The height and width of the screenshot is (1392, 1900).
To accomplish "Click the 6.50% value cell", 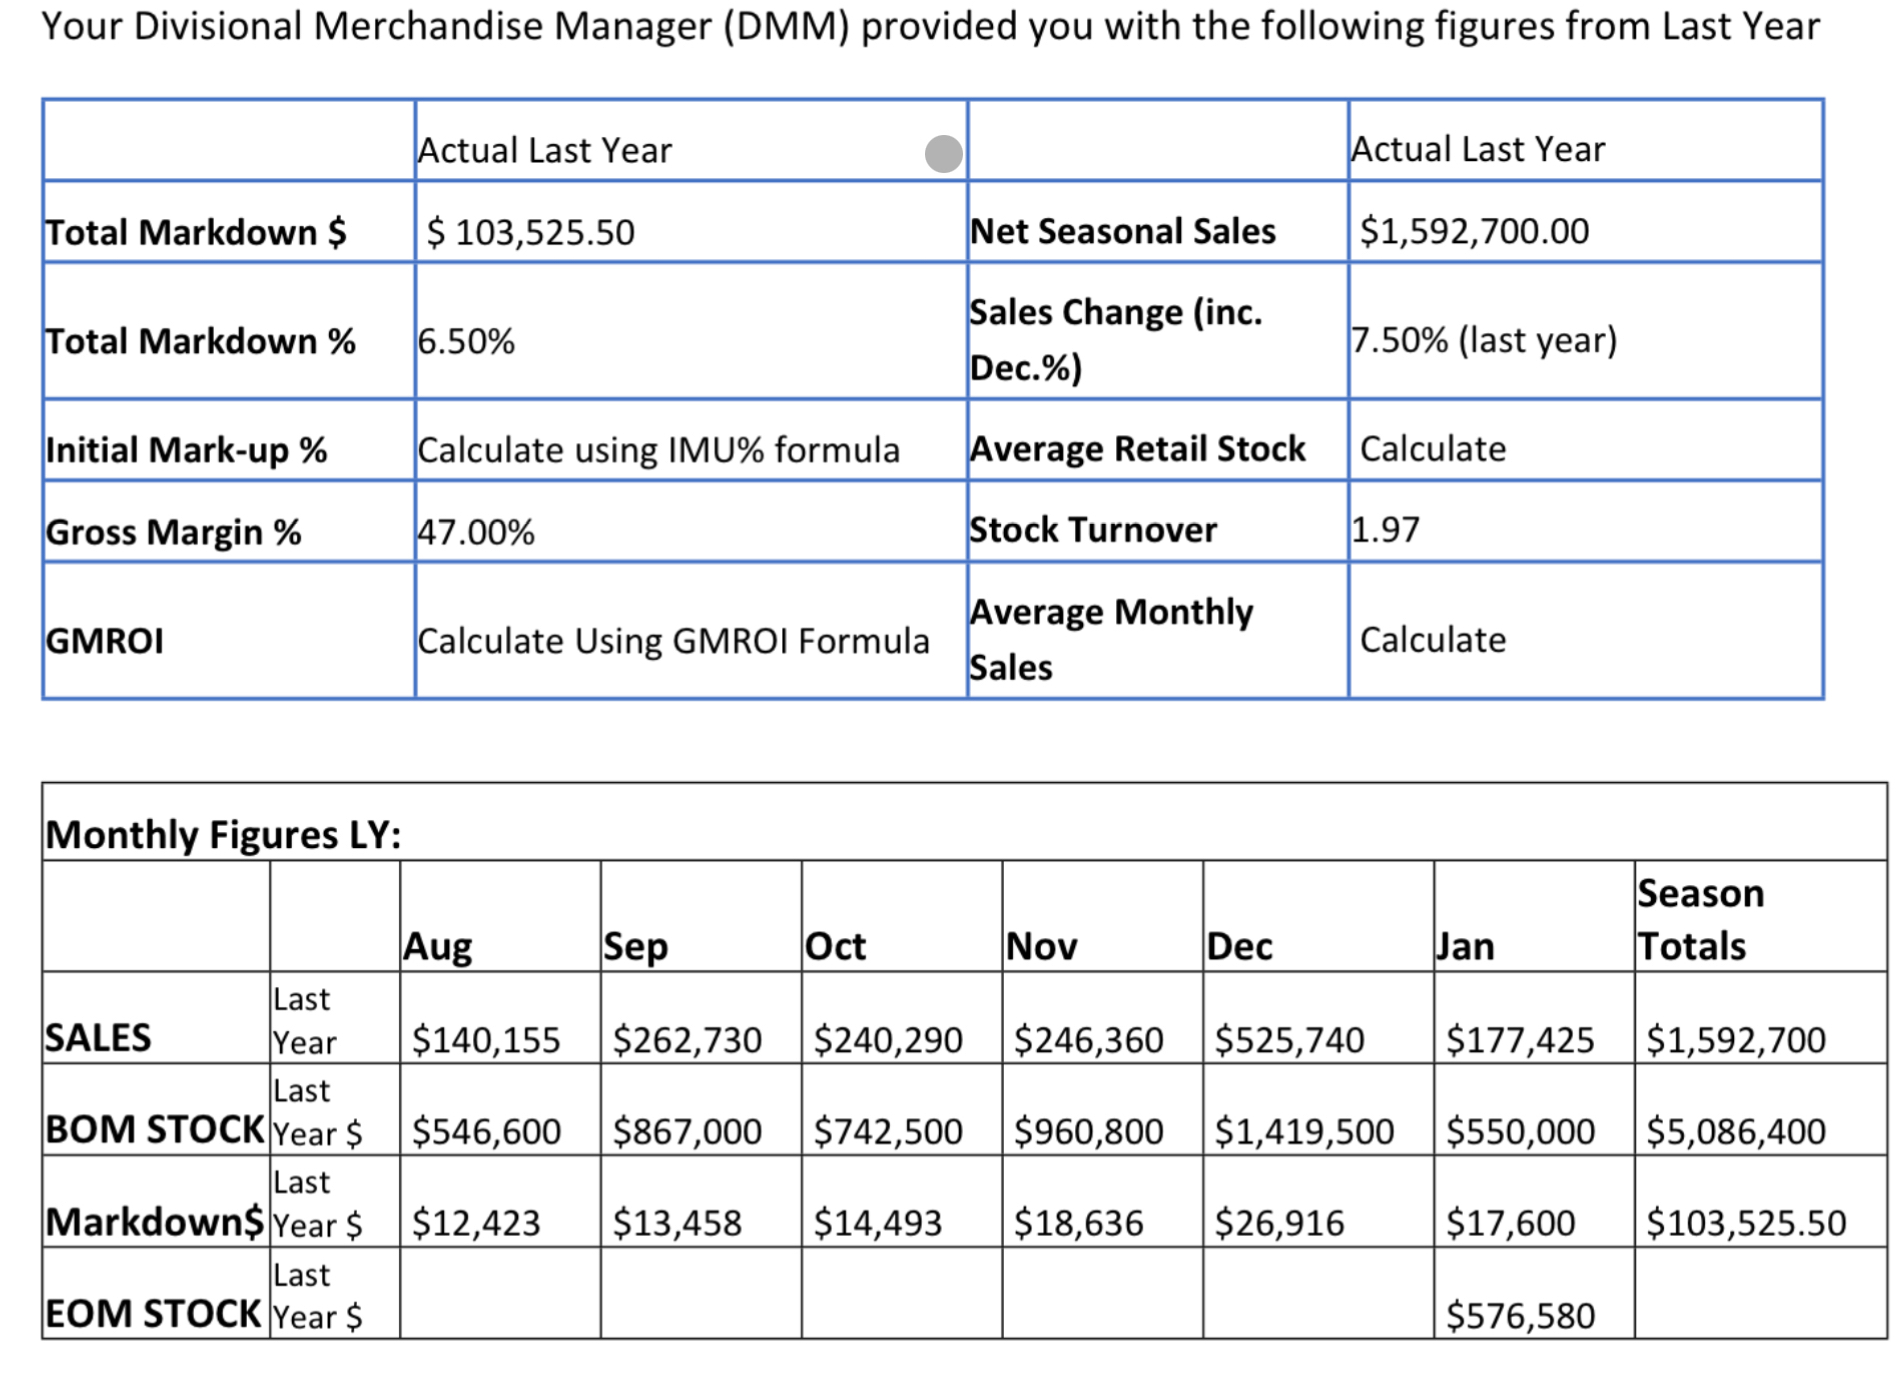I will tap(466, 340).
